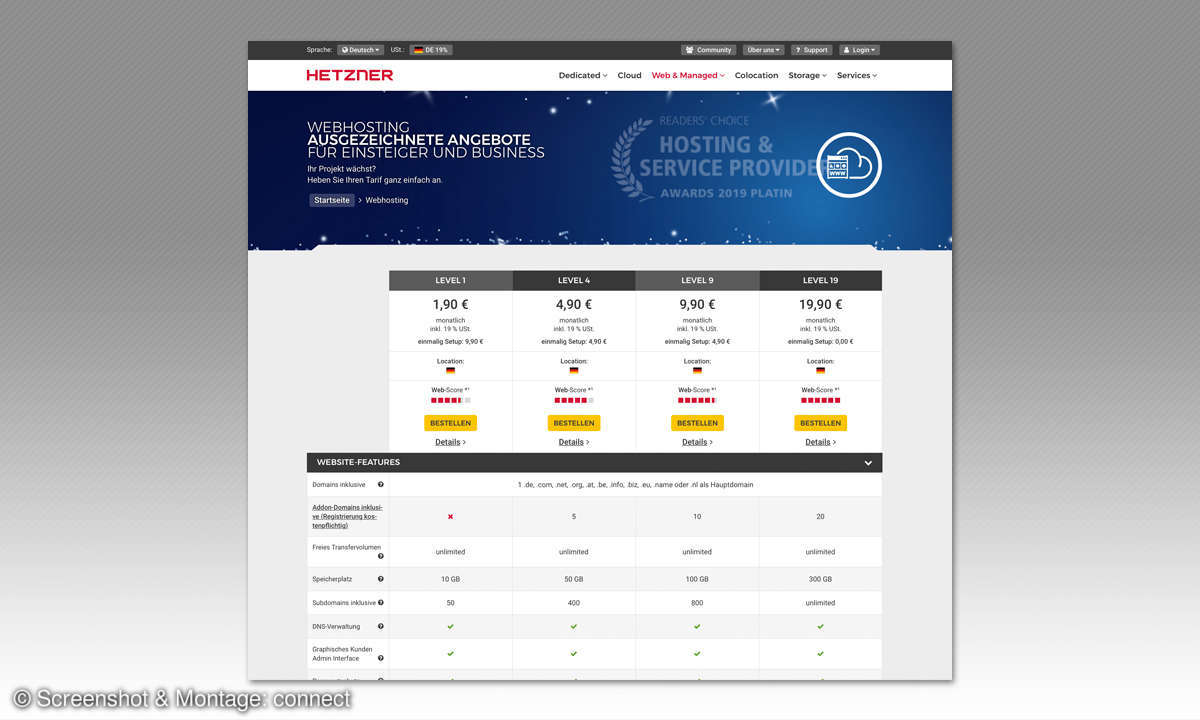This screenshot has height=720, width=1200.
Task: Click the Level 4 column header
Action: click(x=574, y=281)
